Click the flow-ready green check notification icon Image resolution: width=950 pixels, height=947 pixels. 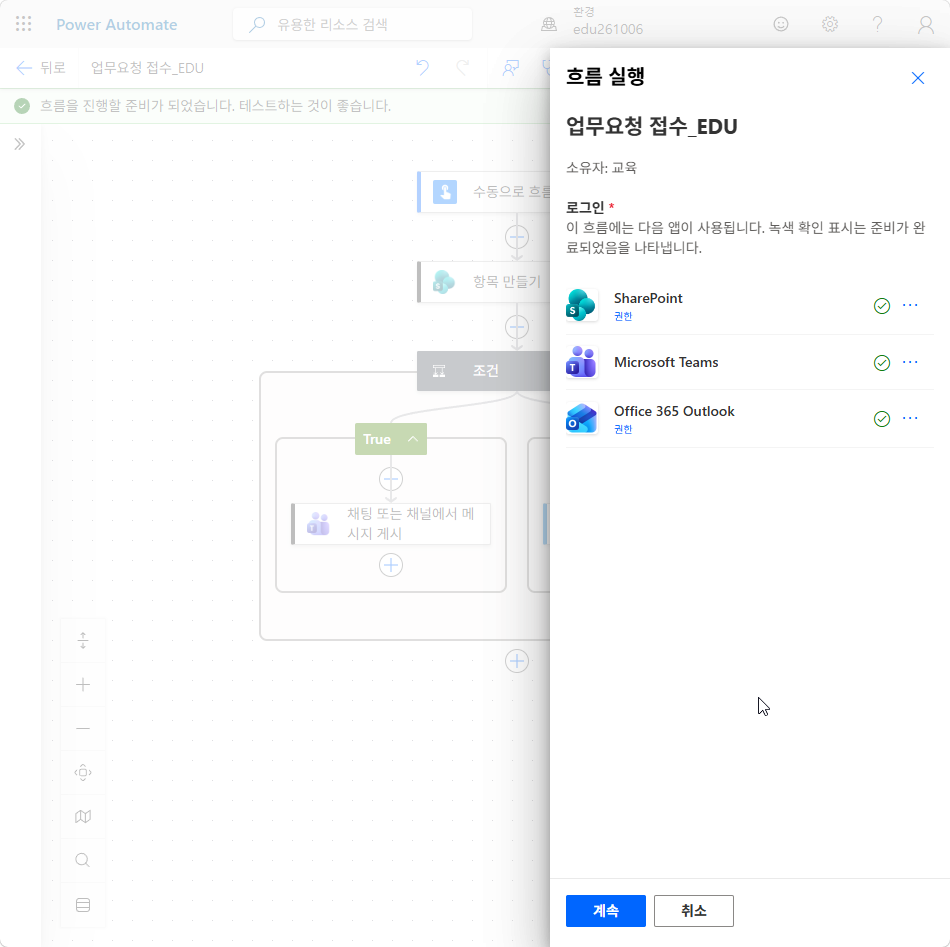click(x=22, y=106)
